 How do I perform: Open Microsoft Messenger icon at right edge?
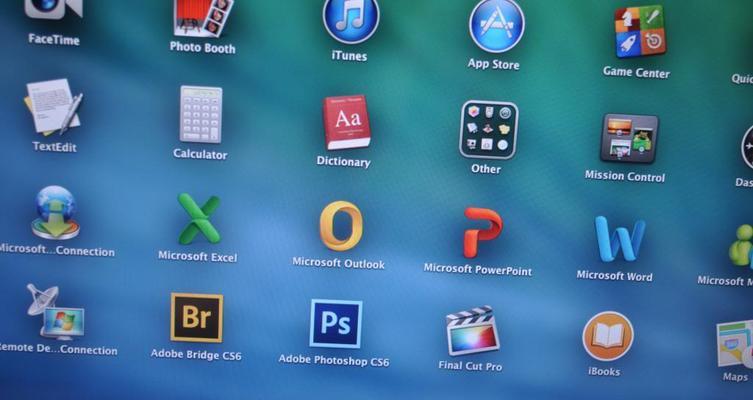tap(741, 246)
